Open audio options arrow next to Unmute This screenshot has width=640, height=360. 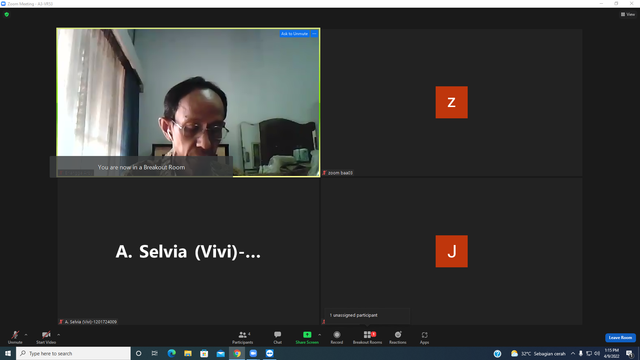coord(26,335)
